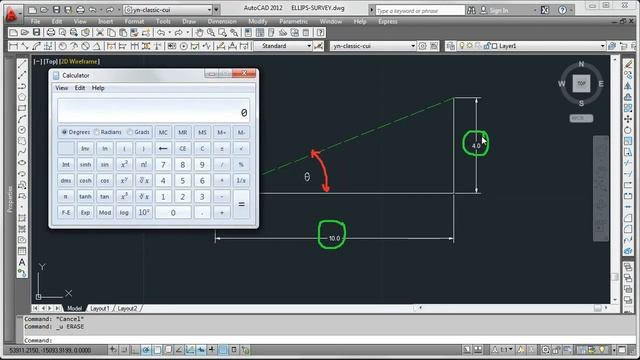The height and width of the screenshot is (360, 640).
Task: Select the Circle draw tool
Action: tap(22, 130)
